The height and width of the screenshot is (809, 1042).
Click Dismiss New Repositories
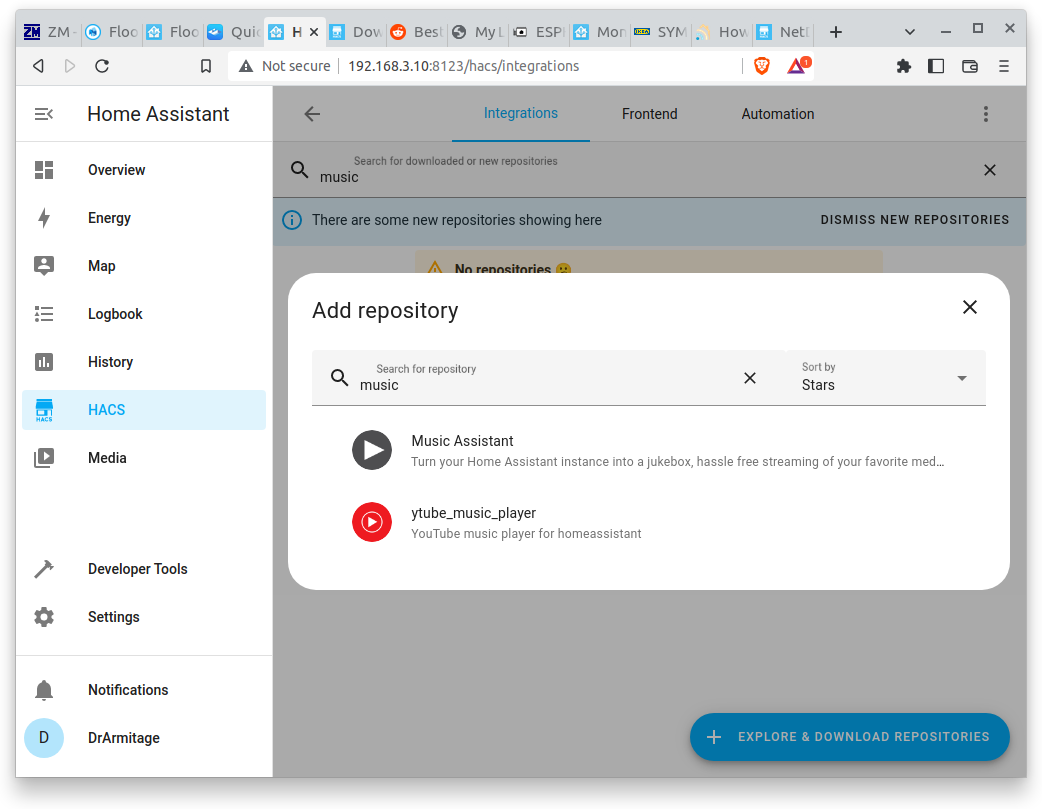(x=914, y=220)
